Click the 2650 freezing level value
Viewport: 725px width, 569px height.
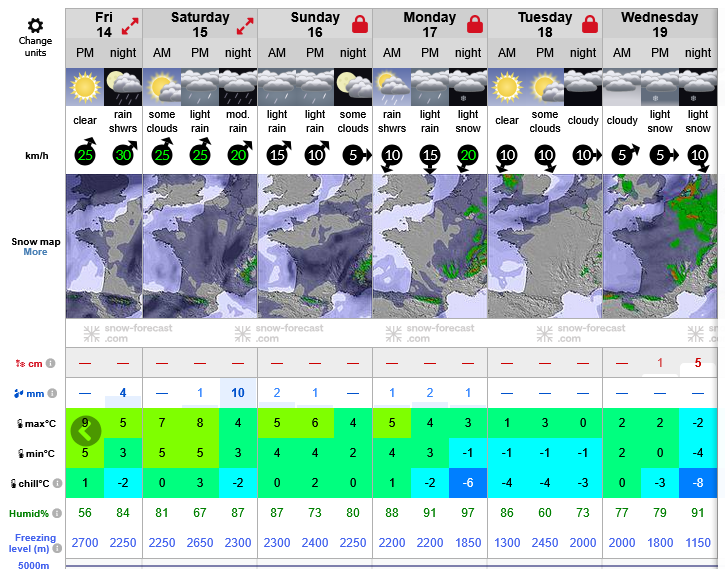200,543
